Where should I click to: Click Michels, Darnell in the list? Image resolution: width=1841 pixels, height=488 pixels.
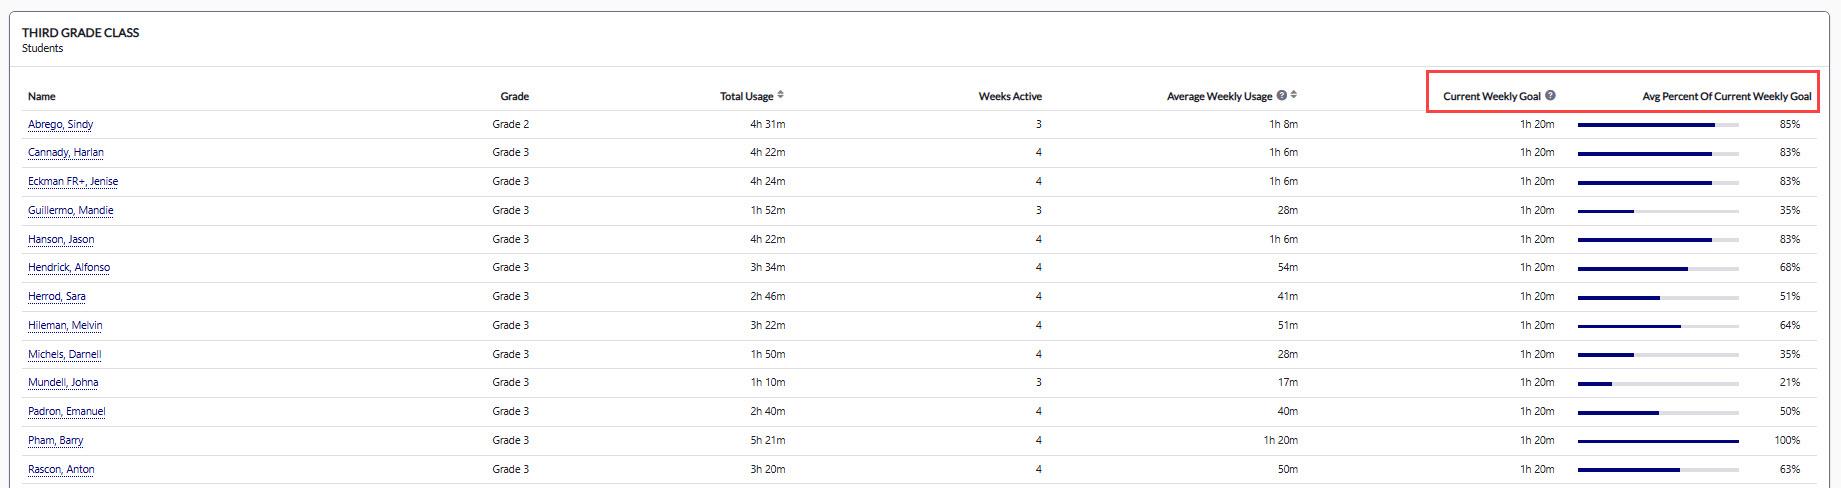64,354
